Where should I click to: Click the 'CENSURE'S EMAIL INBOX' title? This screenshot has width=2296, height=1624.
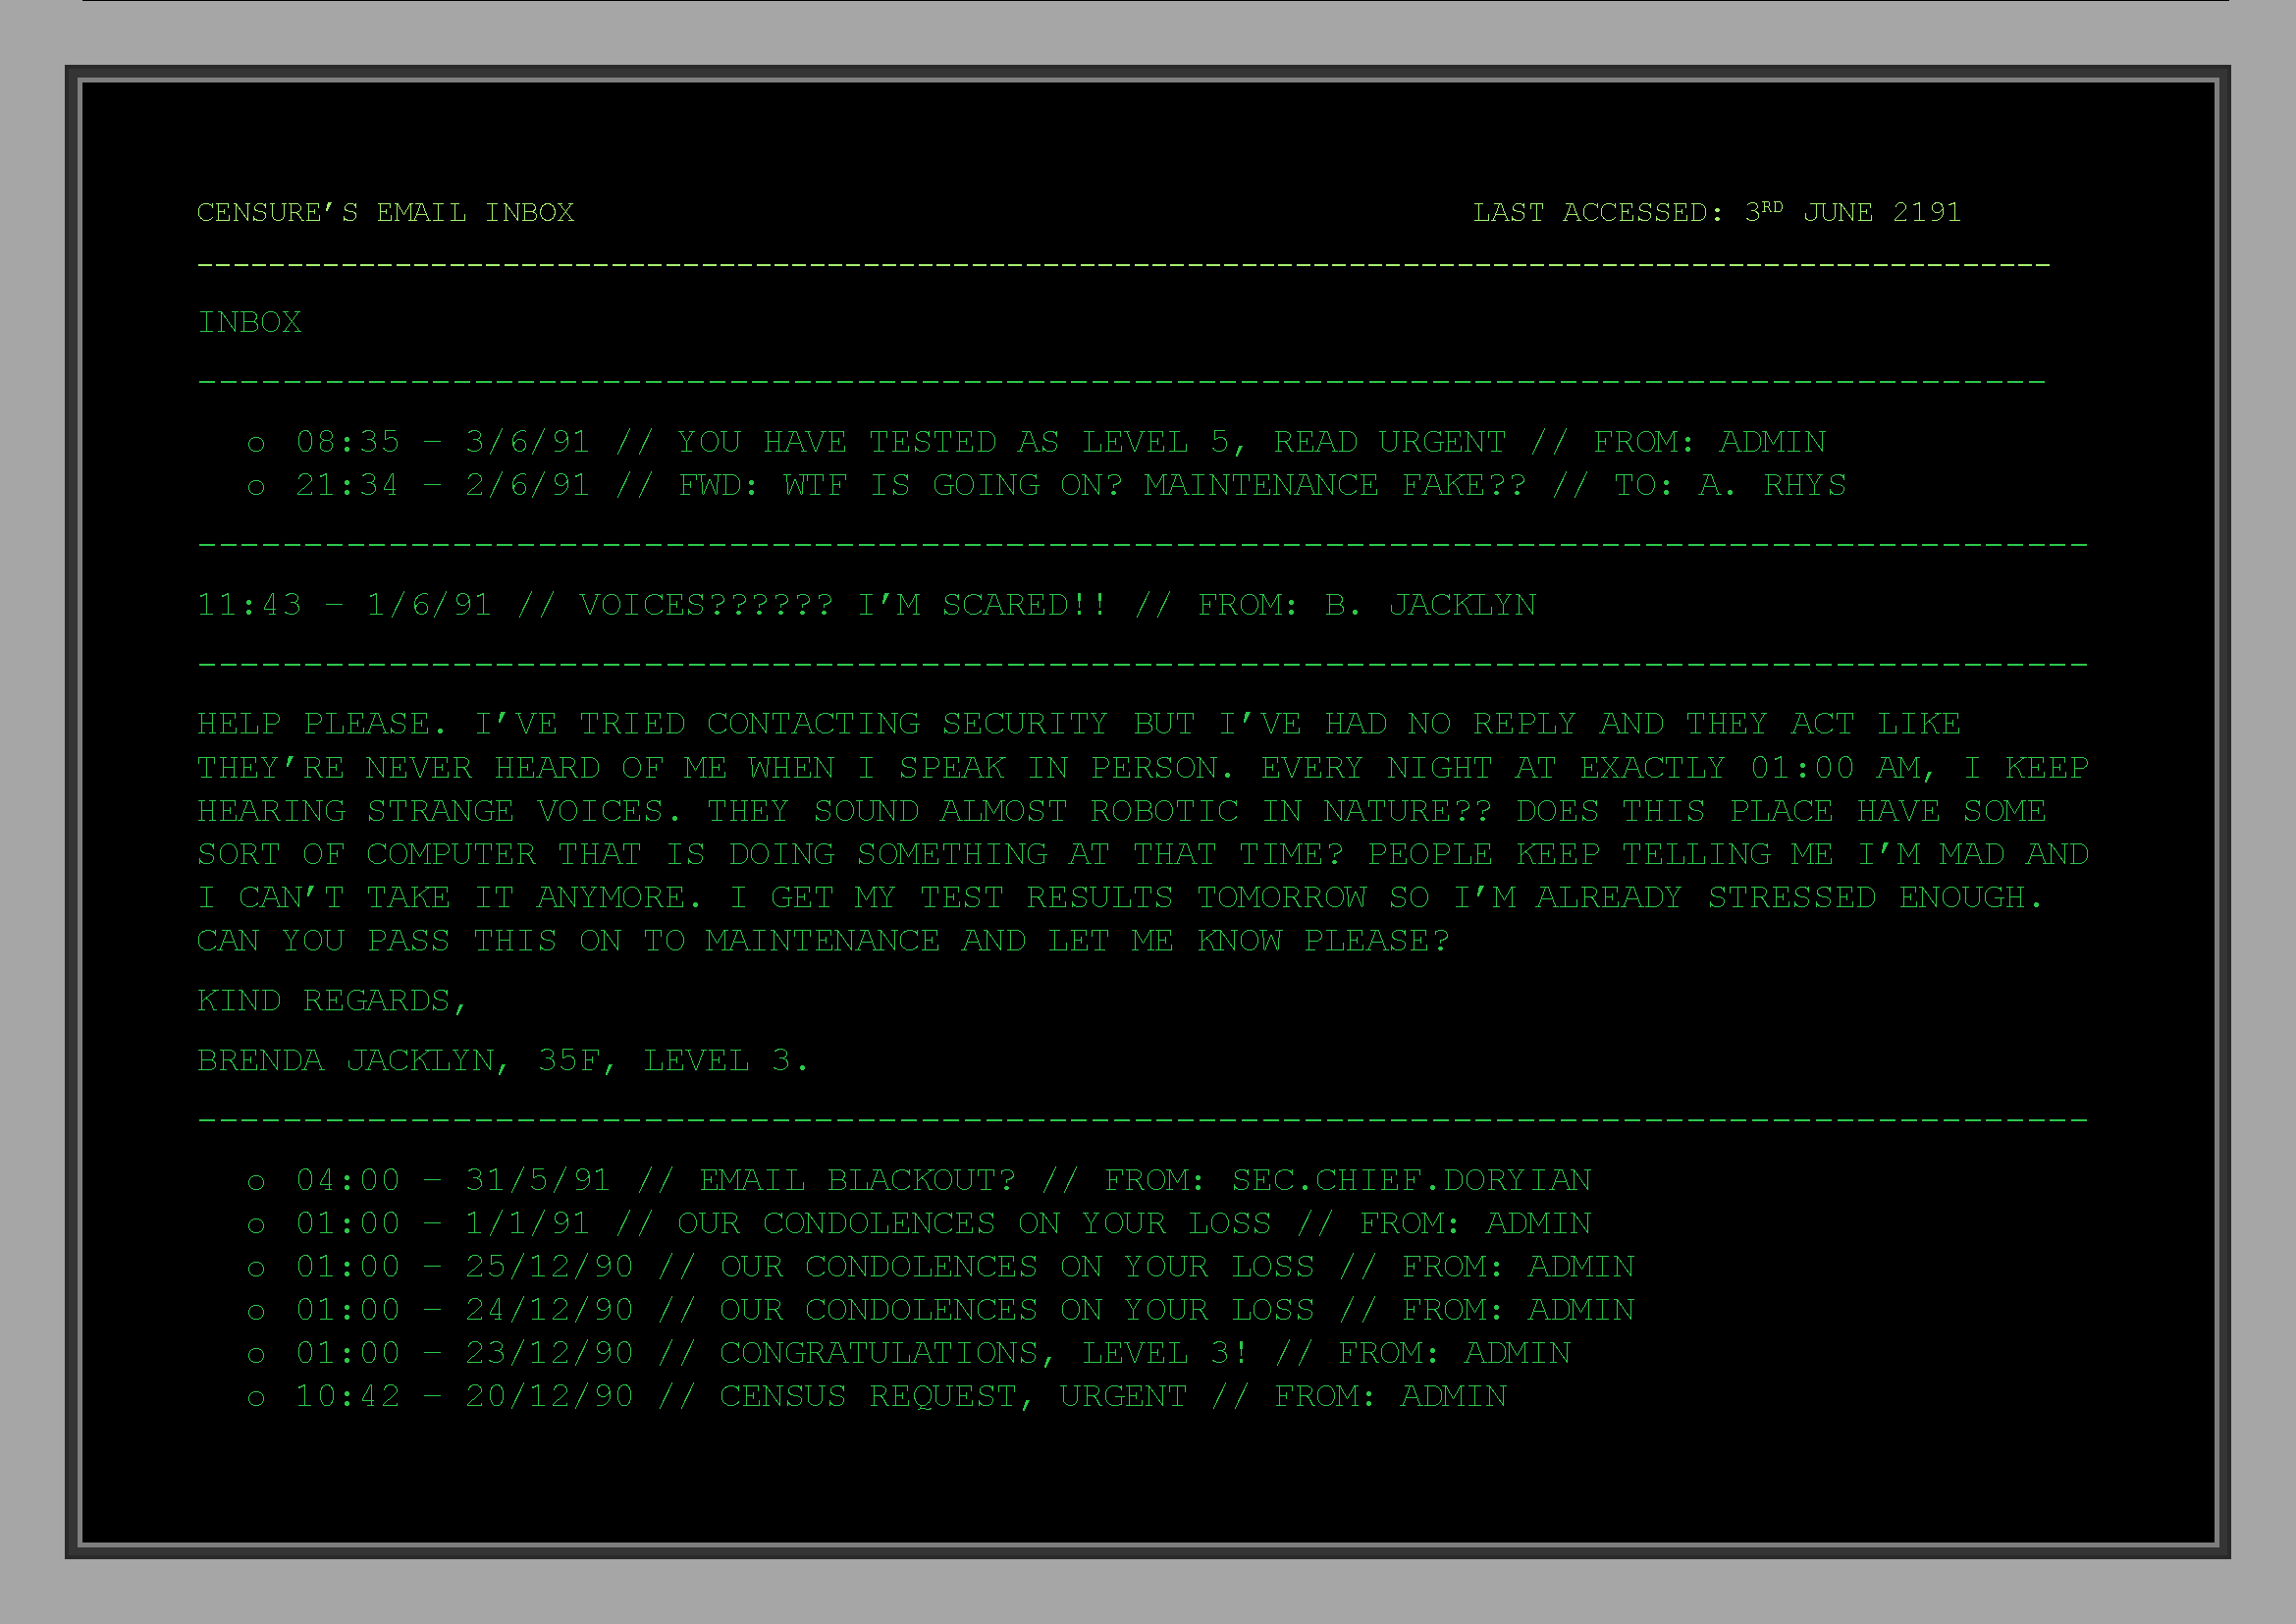pos(385,212)
